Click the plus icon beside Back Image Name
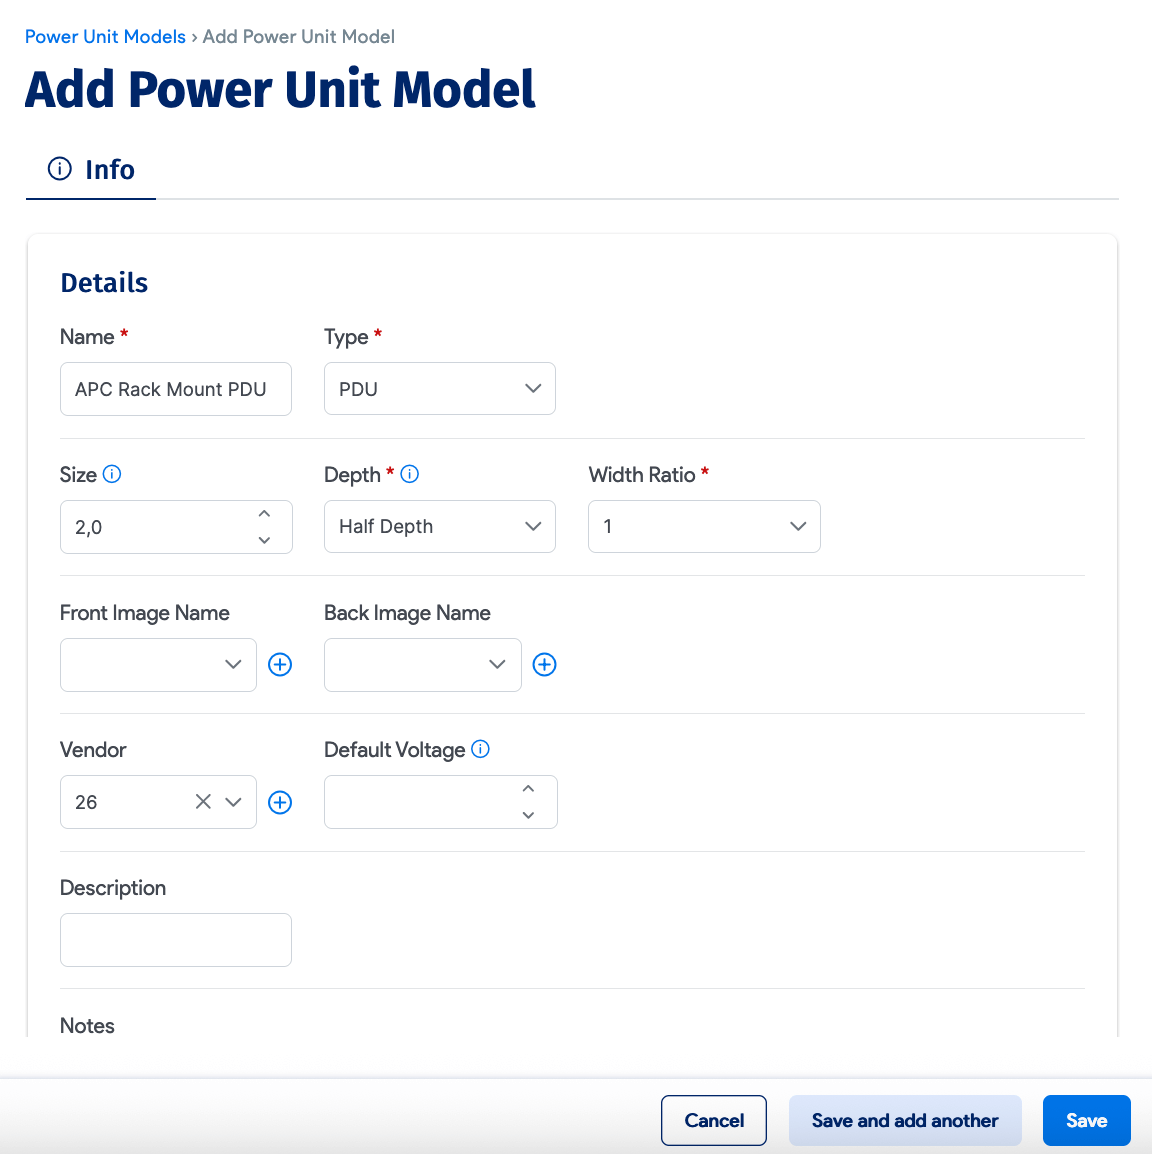This screenshot has width=1152, height=1154. 544,664
